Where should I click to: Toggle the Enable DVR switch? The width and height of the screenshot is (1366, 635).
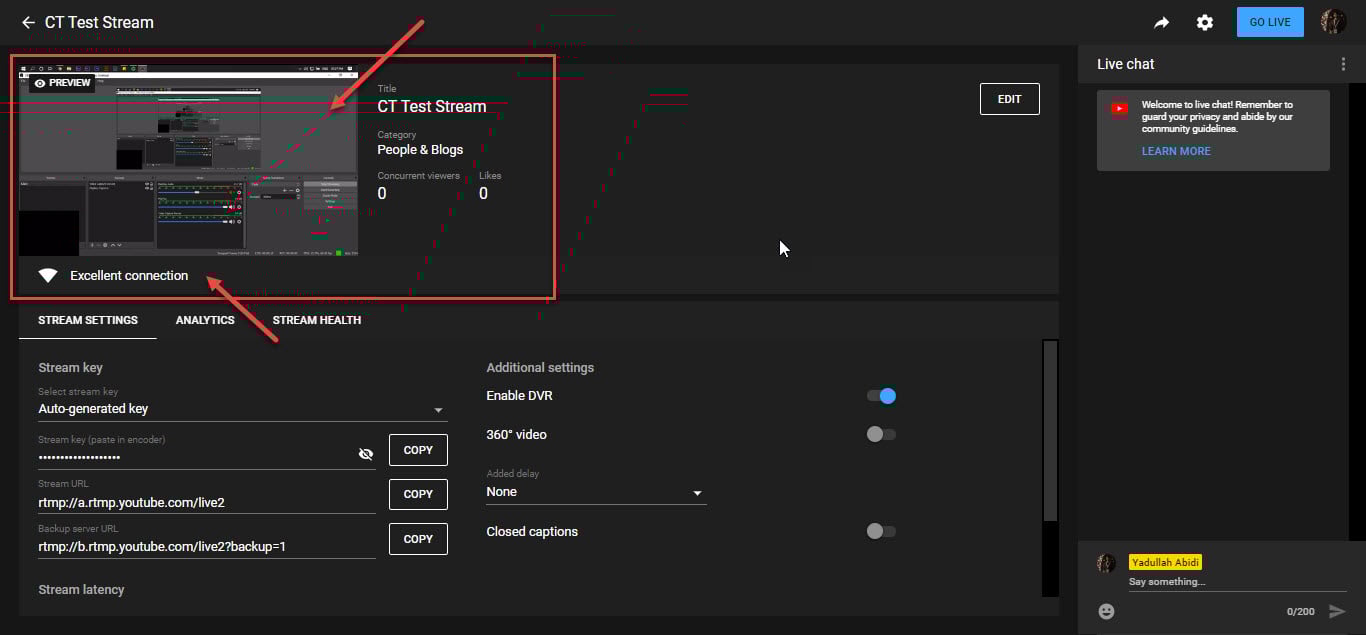pos(881,396)
